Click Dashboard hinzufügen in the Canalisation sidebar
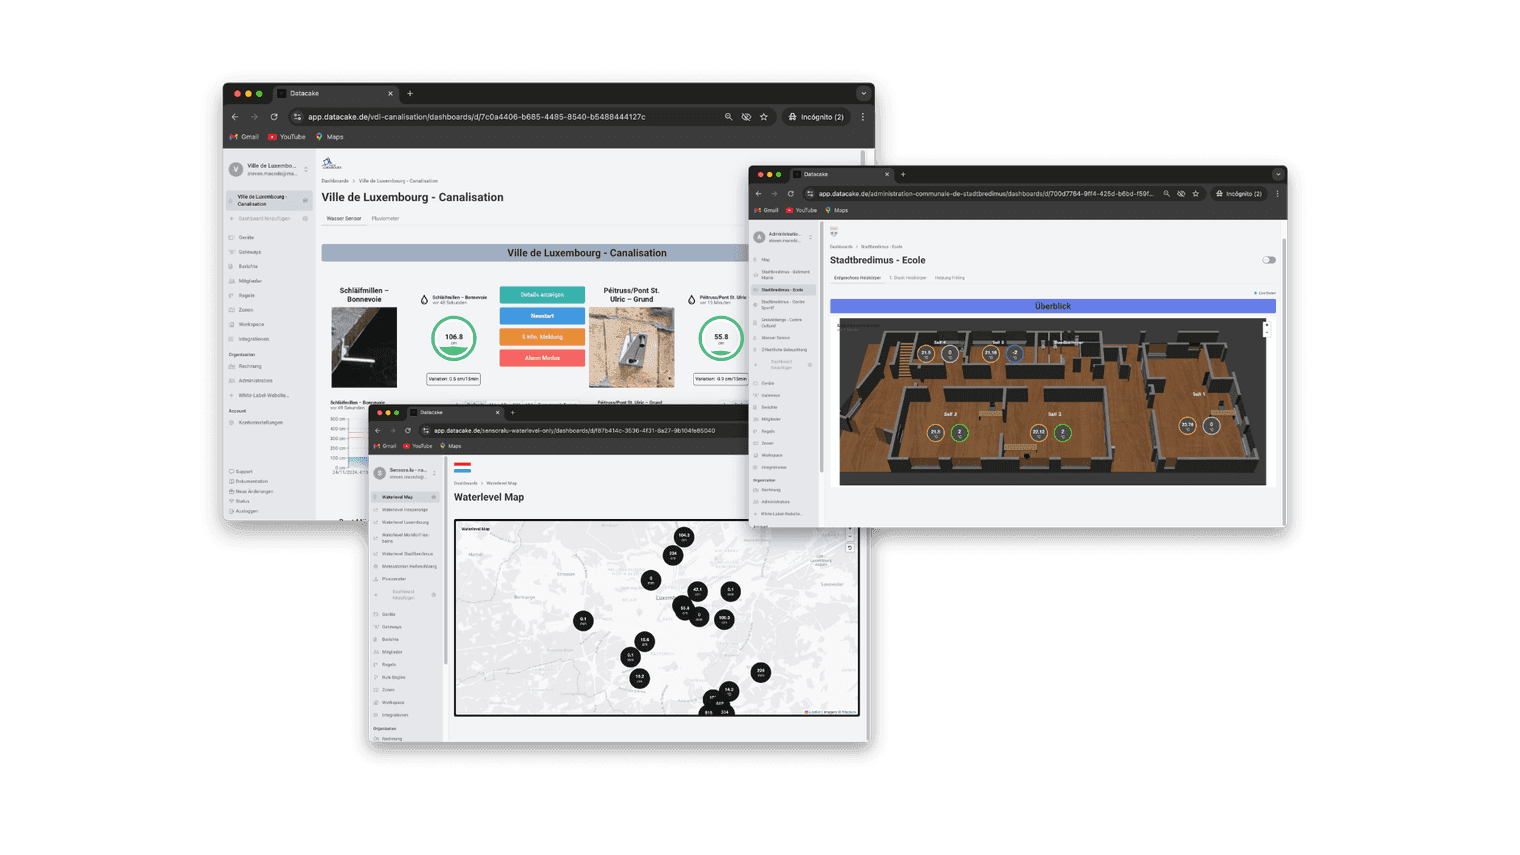This screenshot has height=855, width=1520. [x=264, y=219]
